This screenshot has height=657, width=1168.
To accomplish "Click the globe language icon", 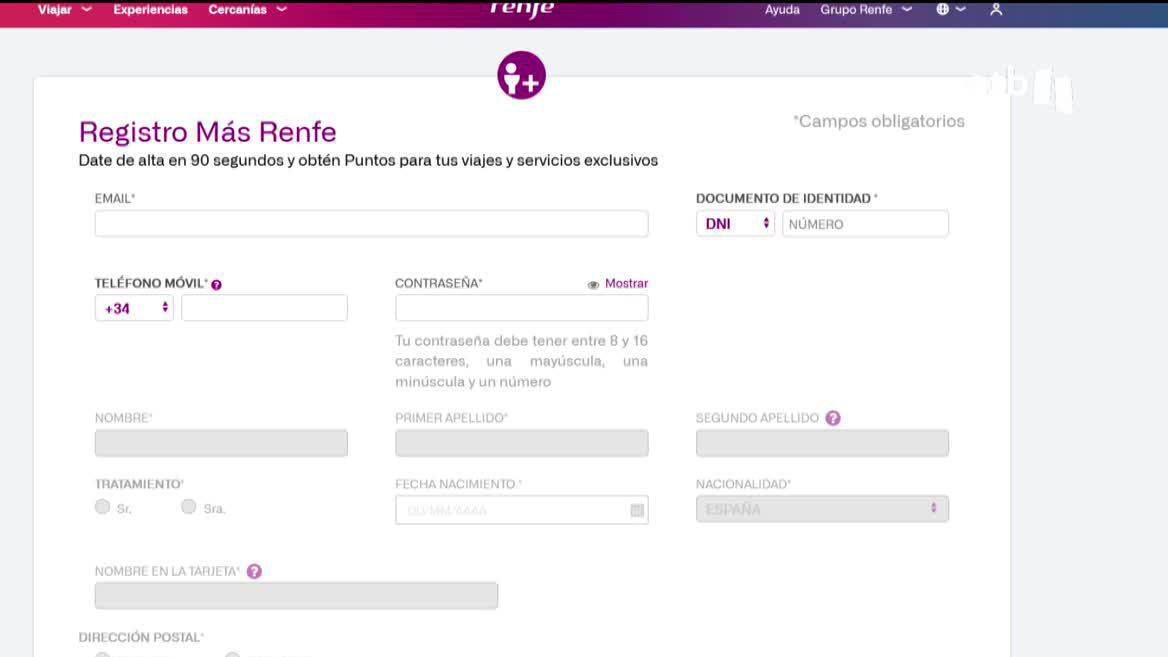I will coord(942,10).
